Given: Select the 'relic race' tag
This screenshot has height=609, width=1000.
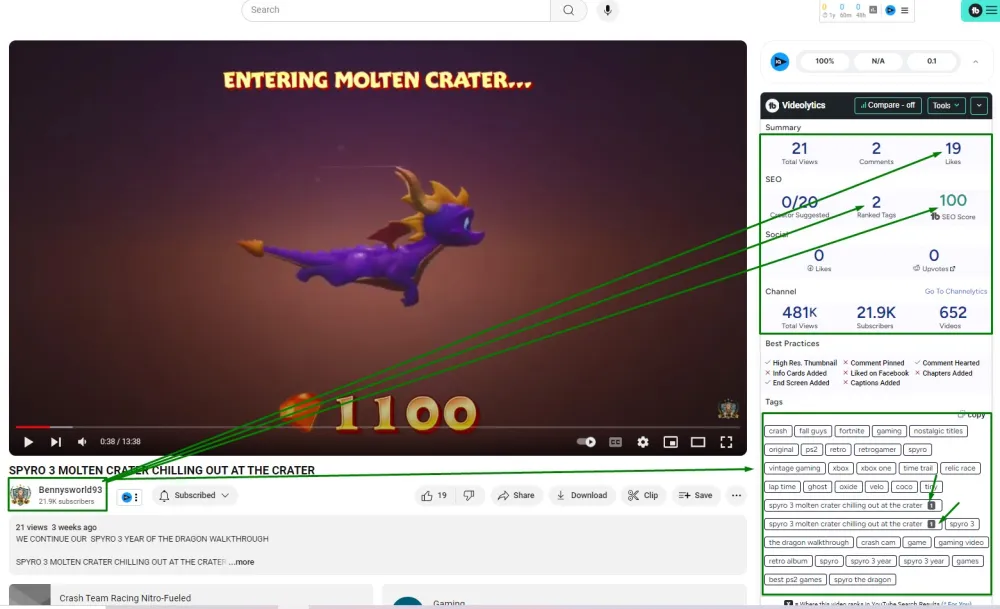Looking at the screenshot, I should (x=960, y=468).
